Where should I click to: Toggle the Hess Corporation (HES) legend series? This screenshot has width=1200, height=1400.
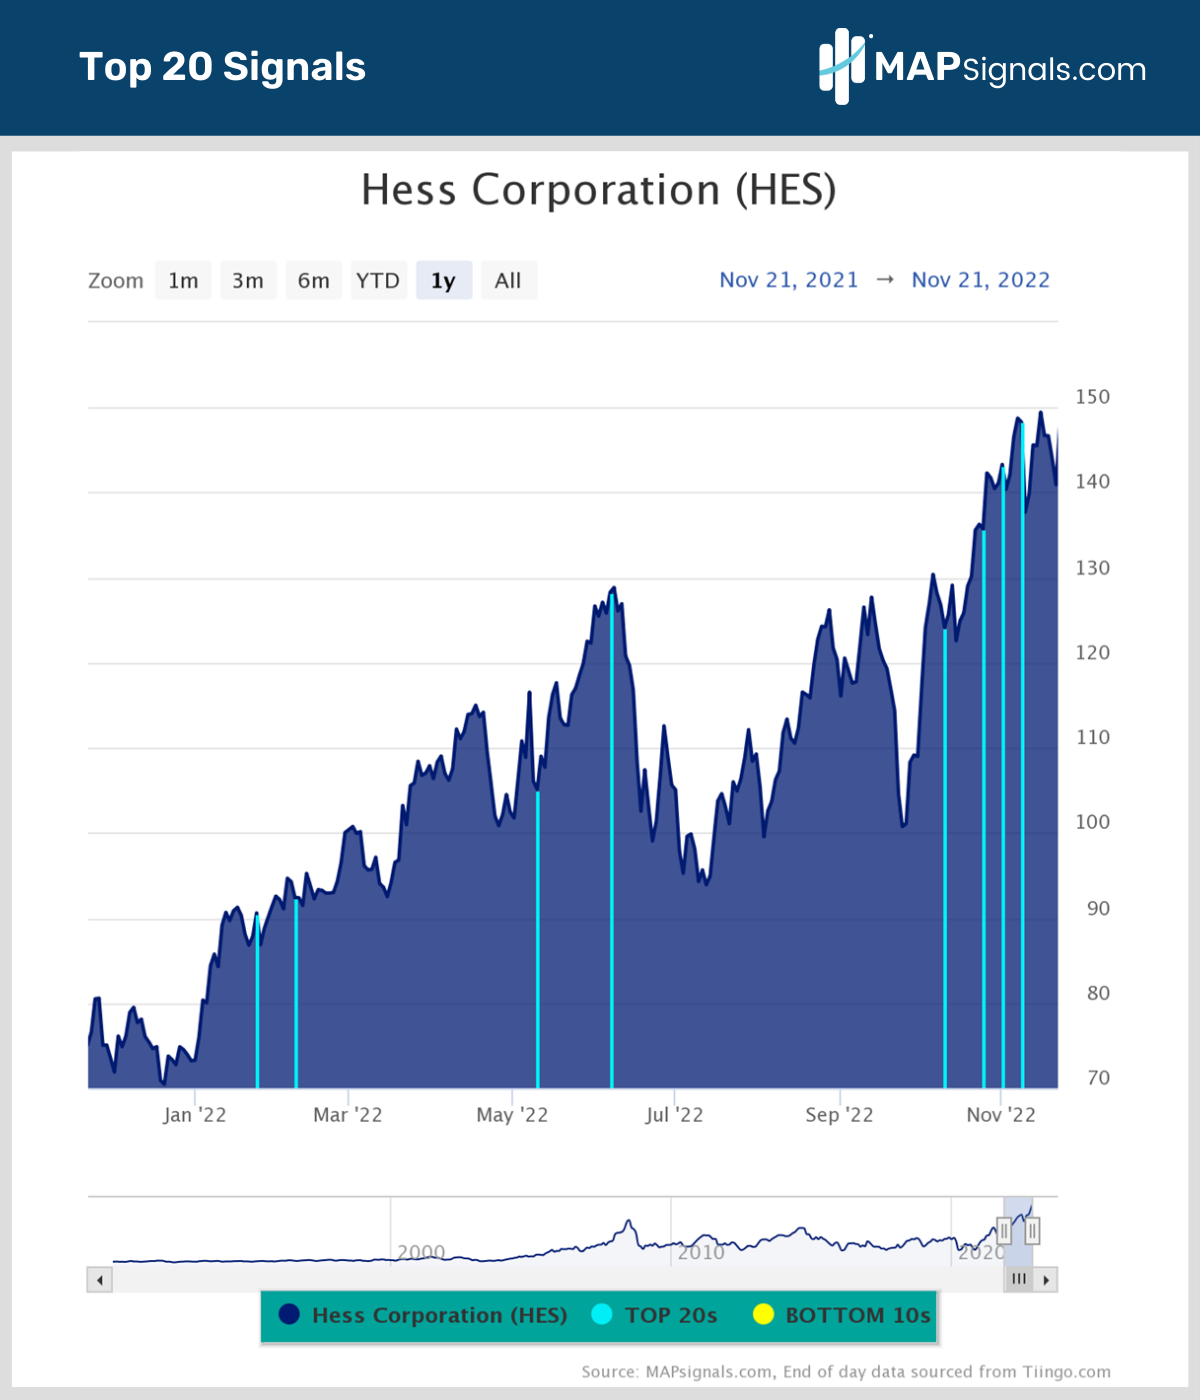coord(423,1315)
